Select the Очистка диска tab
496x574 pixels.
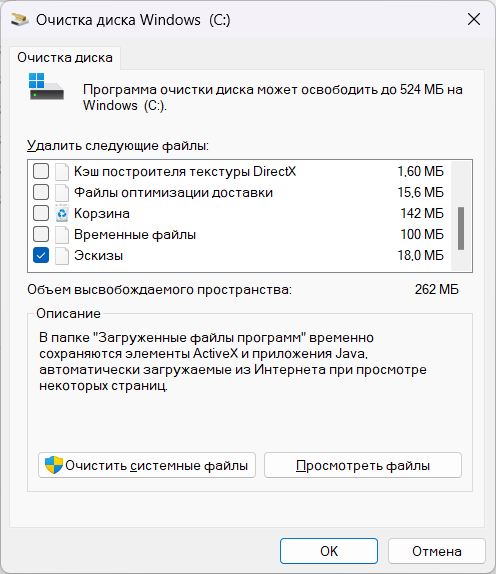(x=65, y=58)
